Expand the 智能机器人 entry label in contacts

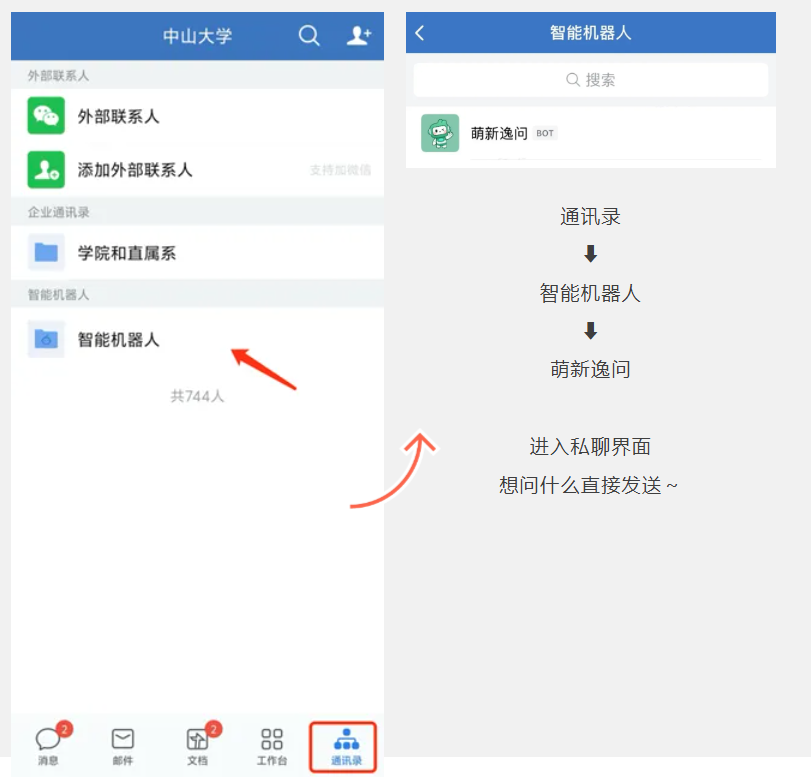tap(118, 340)
